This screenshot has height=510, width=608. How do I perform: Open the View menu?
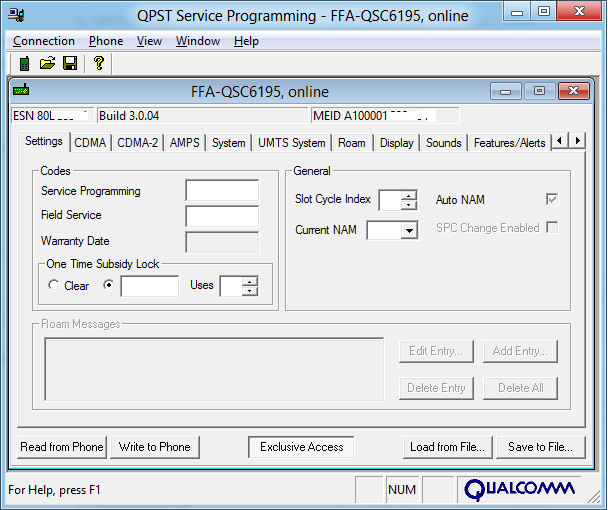(x=149, y=41)
